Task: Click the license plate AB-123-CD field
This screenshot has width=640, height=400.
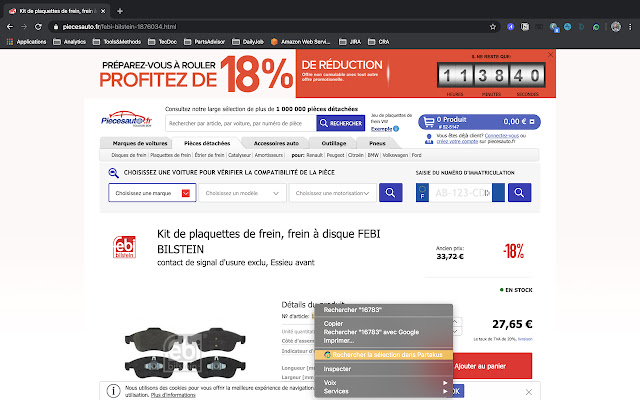Action: click(460, 193)
